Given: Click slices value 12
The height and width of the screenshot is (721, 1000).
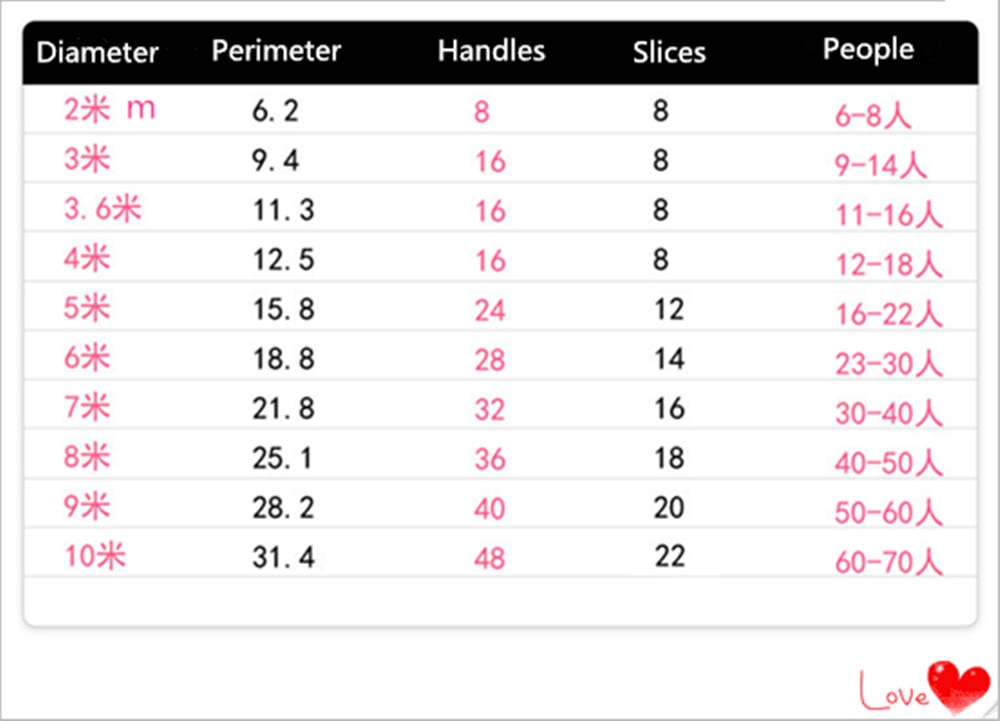Looking at the screenshot, I should coord(670,309).
